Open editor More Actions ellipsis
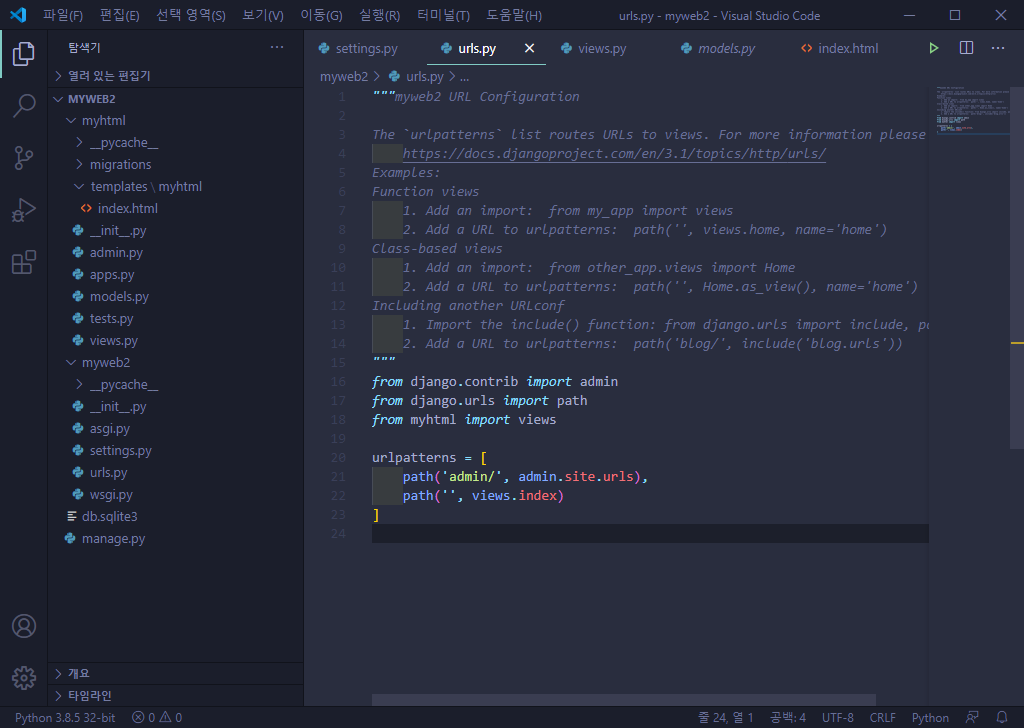 (x=998, y=48)
